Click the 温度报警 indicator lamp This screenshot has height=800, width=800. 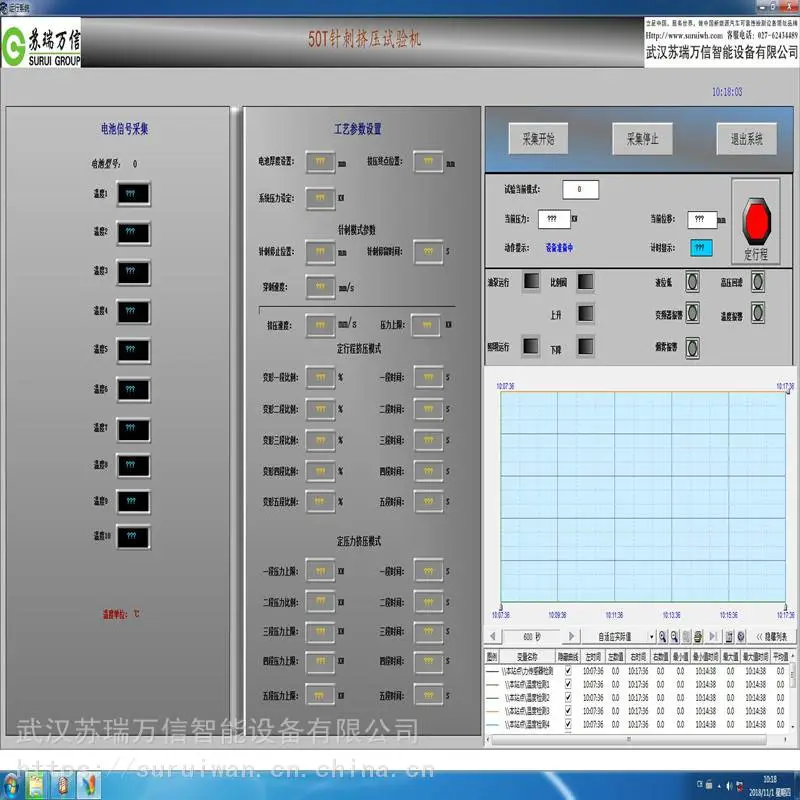tap(758, 313)
